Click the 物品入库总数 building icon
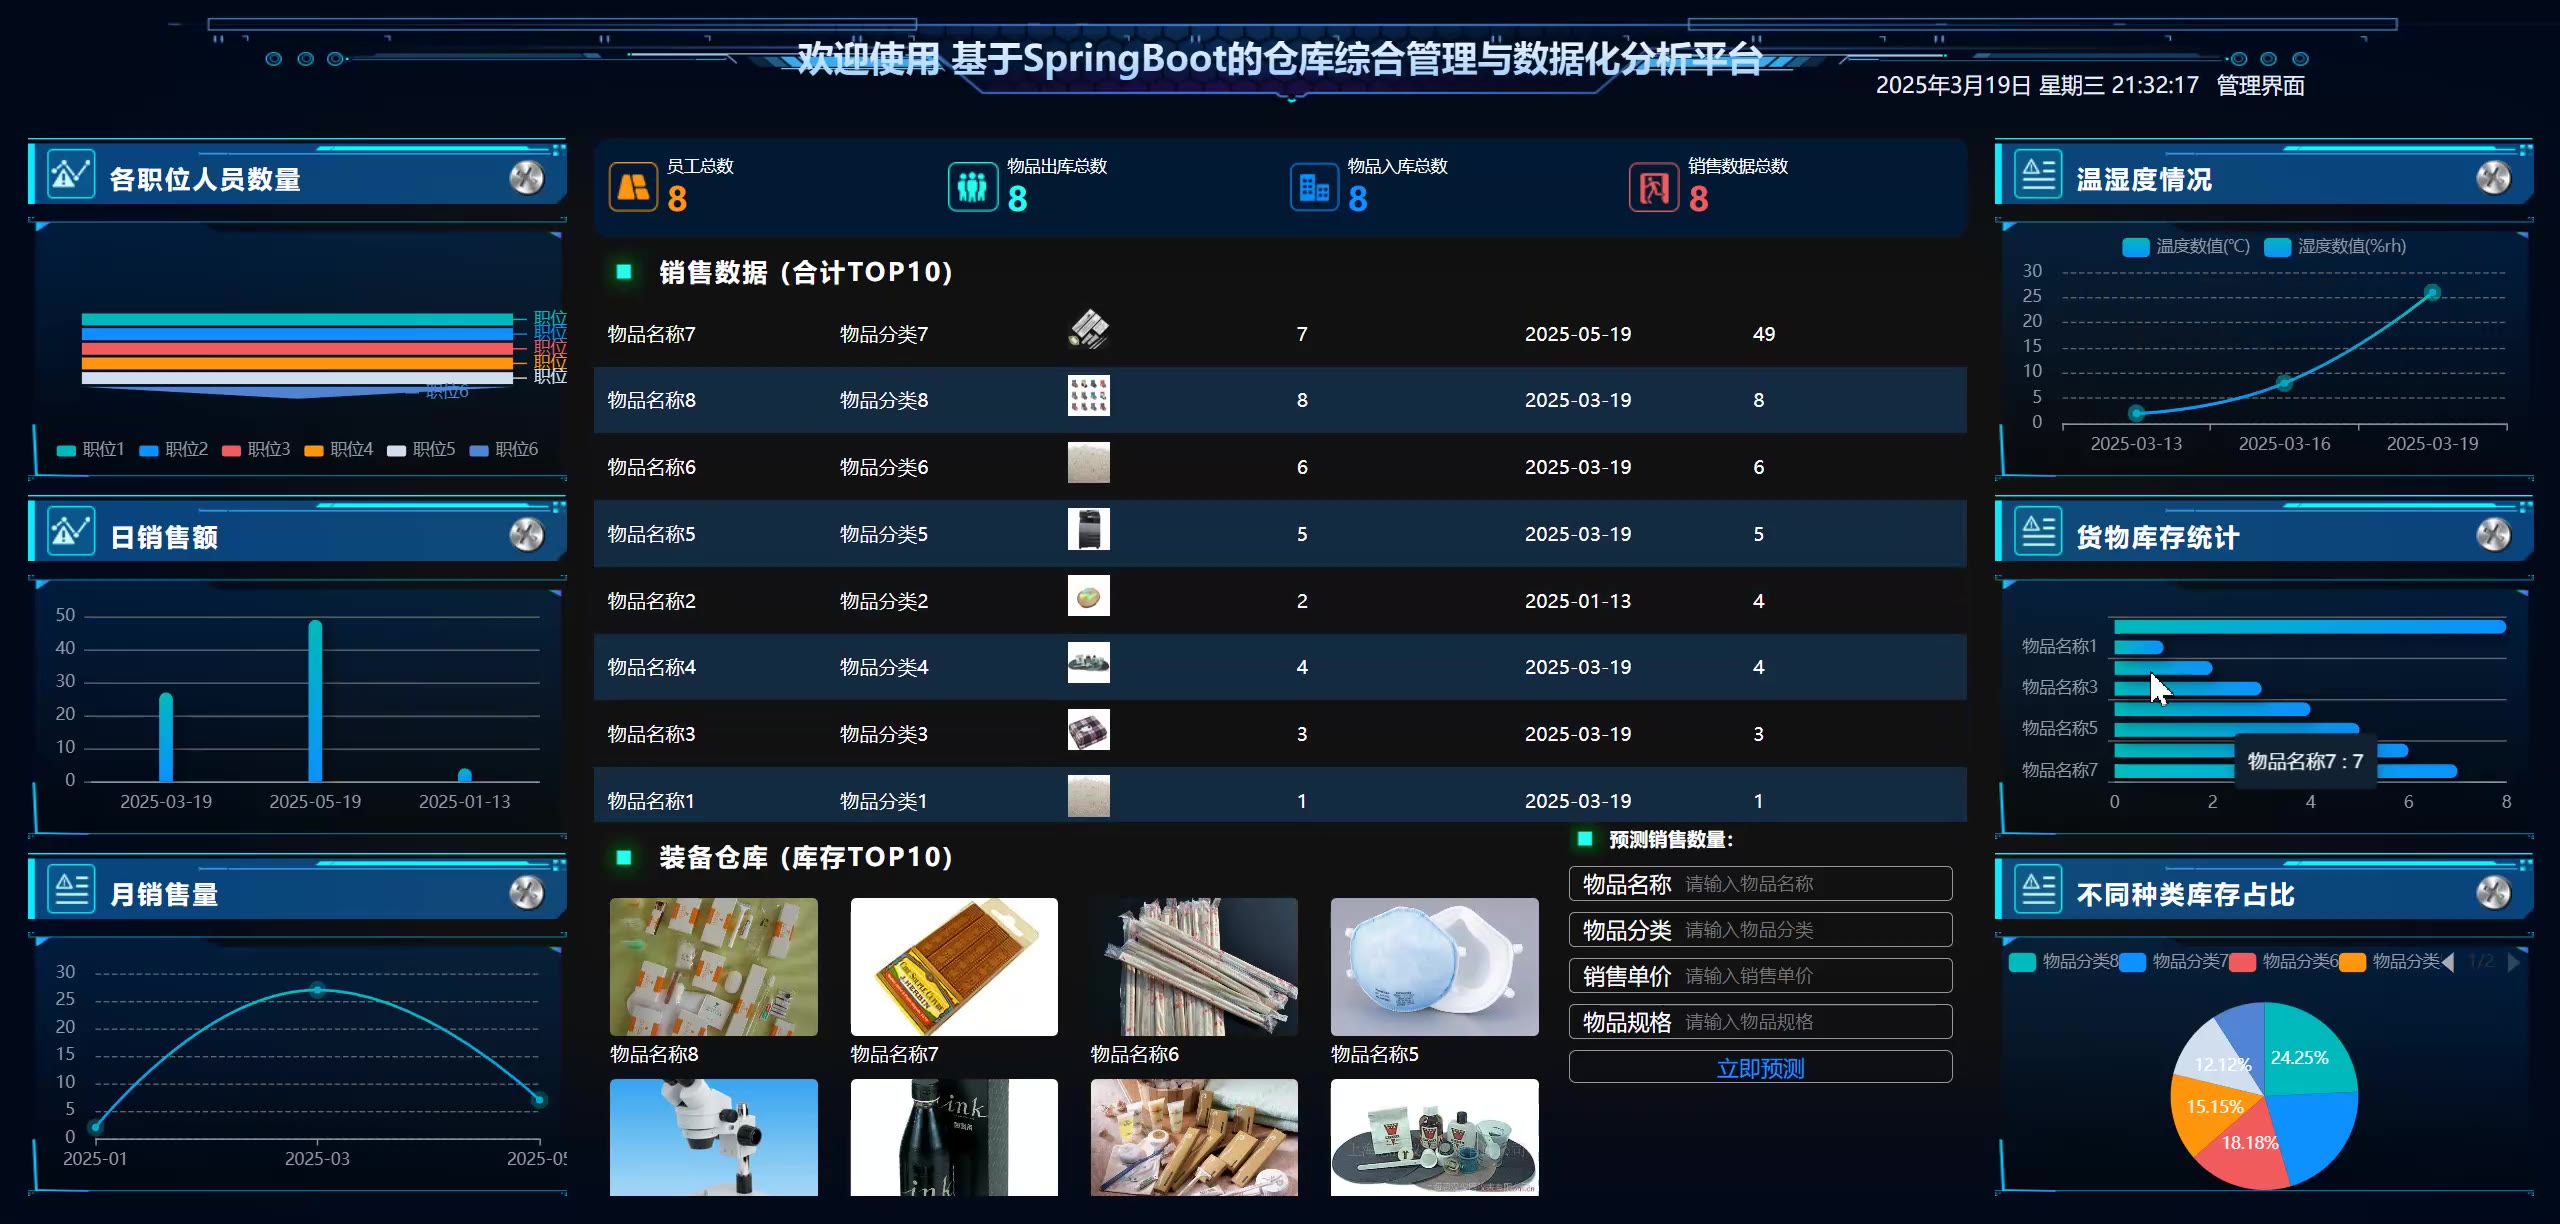2560x1224 pixels. click(1313, 187)
